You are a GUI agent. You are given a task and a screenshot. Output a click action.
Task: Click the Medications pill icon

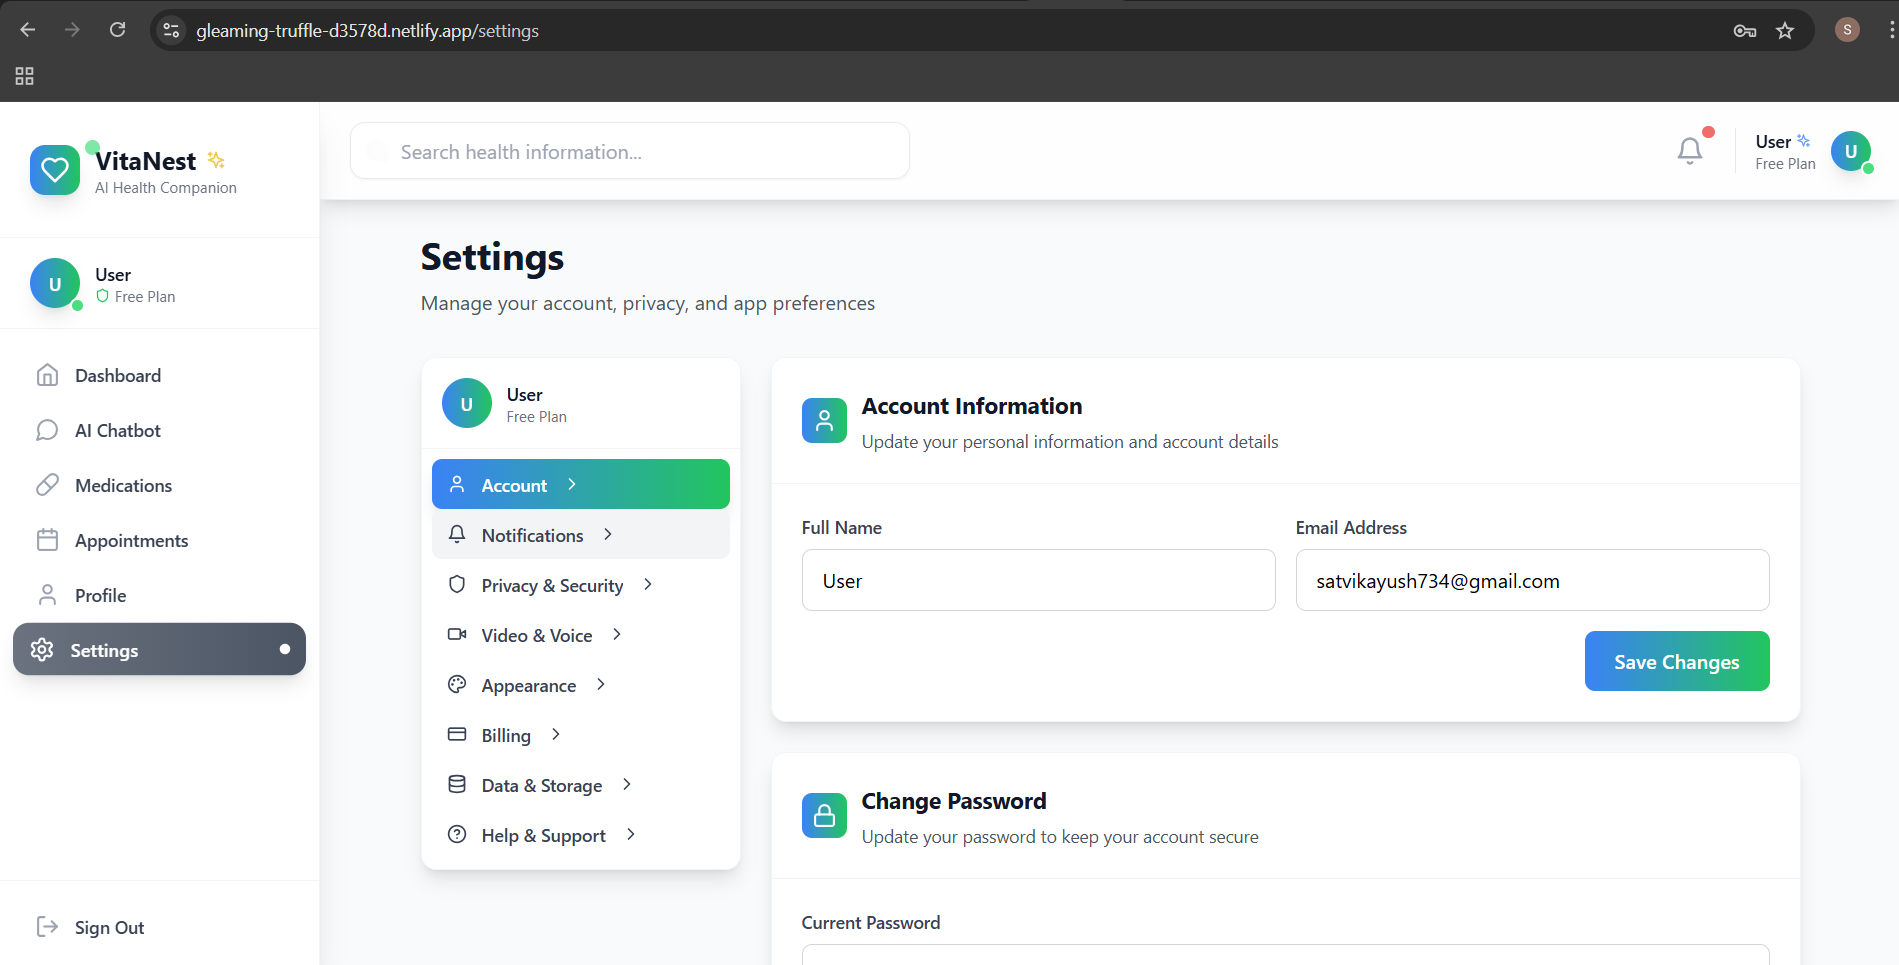(47, 485)
